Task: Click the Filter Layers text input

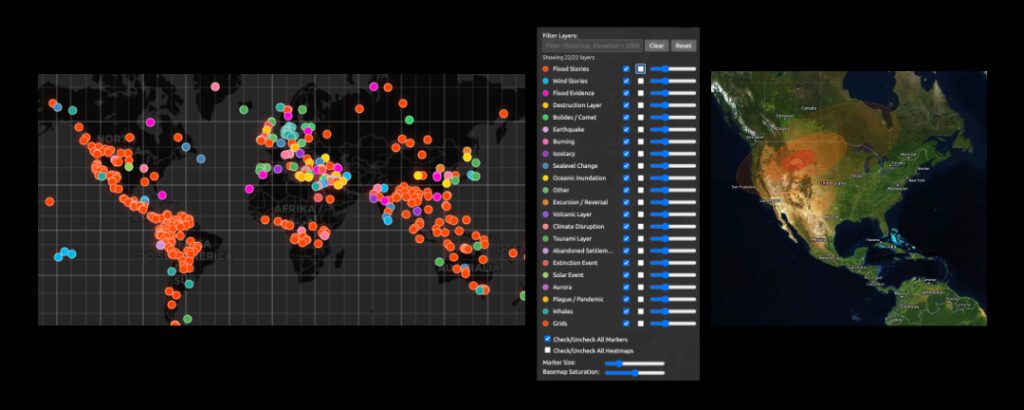Action: (x=592, y=46)
